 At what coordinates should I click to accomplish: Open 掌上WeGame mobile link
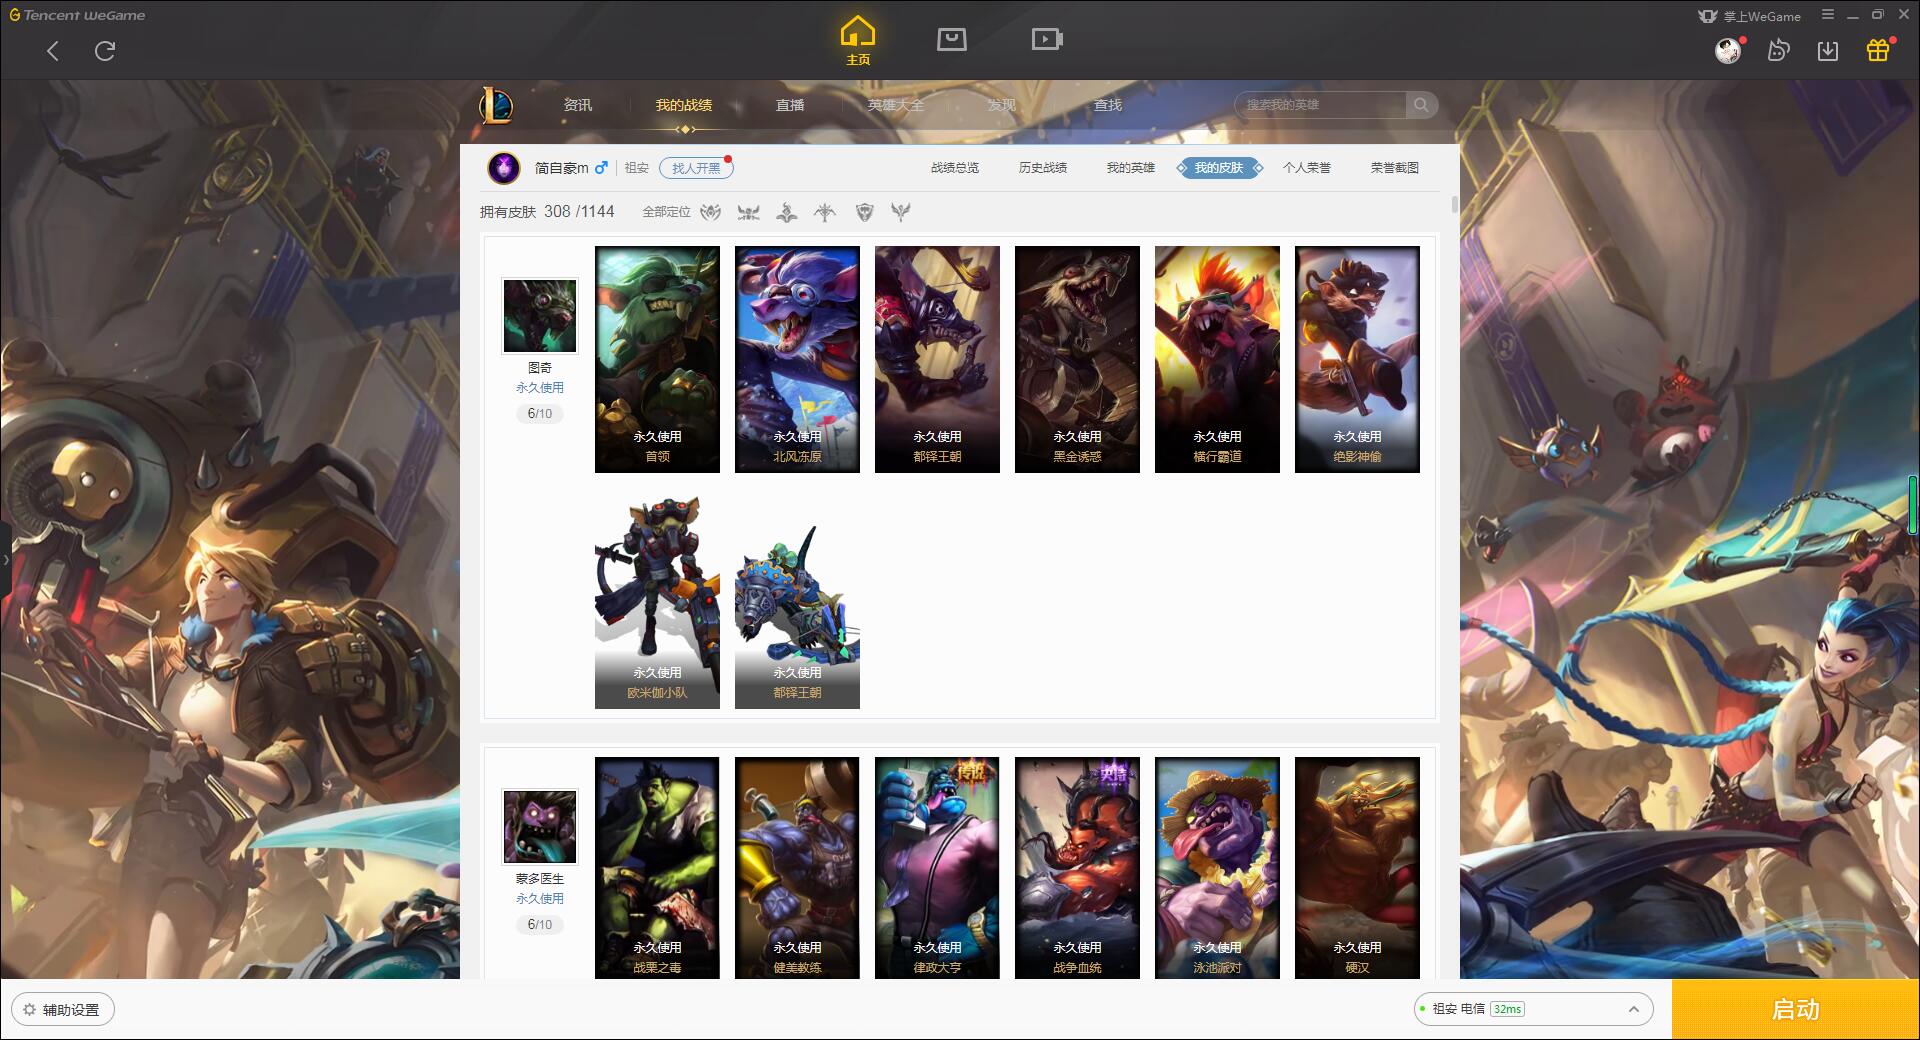[1749, 16]
